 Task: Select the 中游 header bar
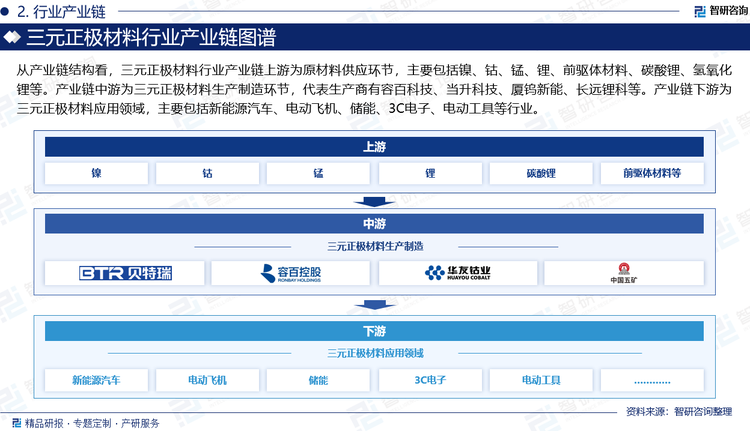point(374,223)
